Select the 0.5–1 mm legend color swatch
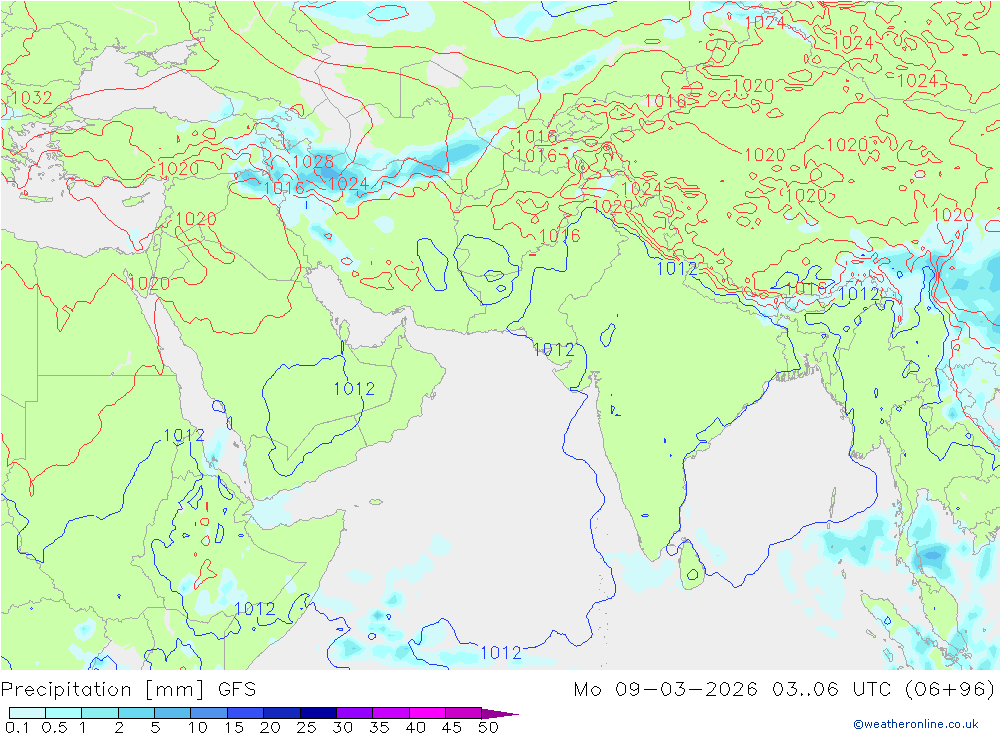 [x=64, y=713]
